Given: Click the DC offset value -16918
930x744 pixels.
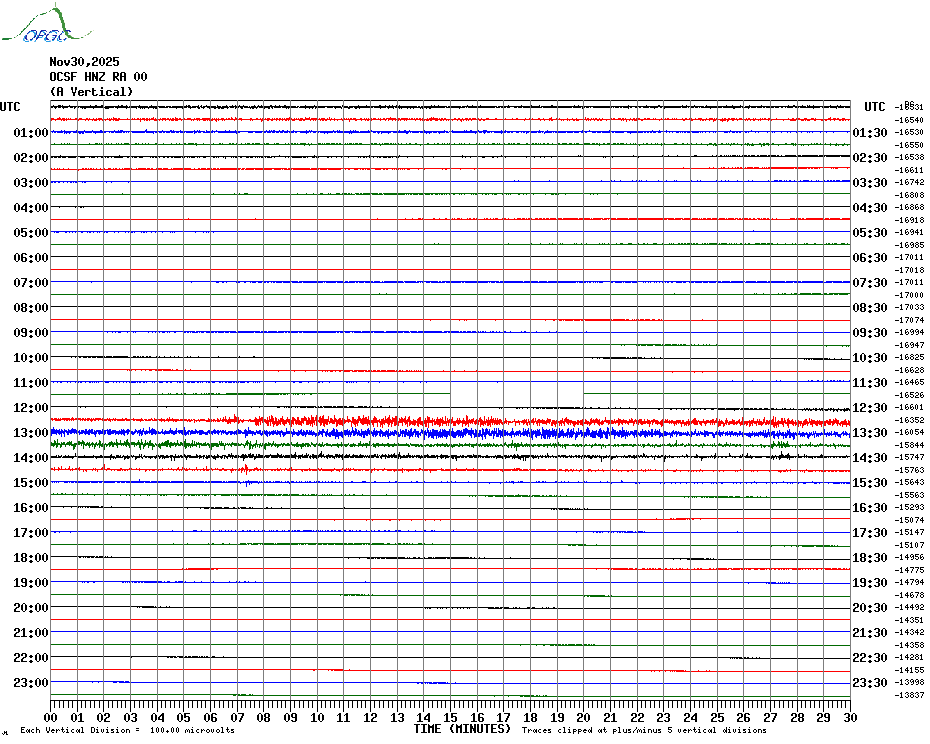Looking at the screenshot, I should 909,220.
